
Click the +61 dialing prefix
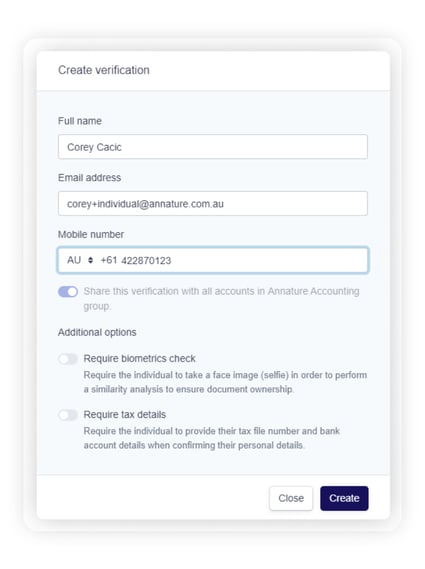click(109, 260)
